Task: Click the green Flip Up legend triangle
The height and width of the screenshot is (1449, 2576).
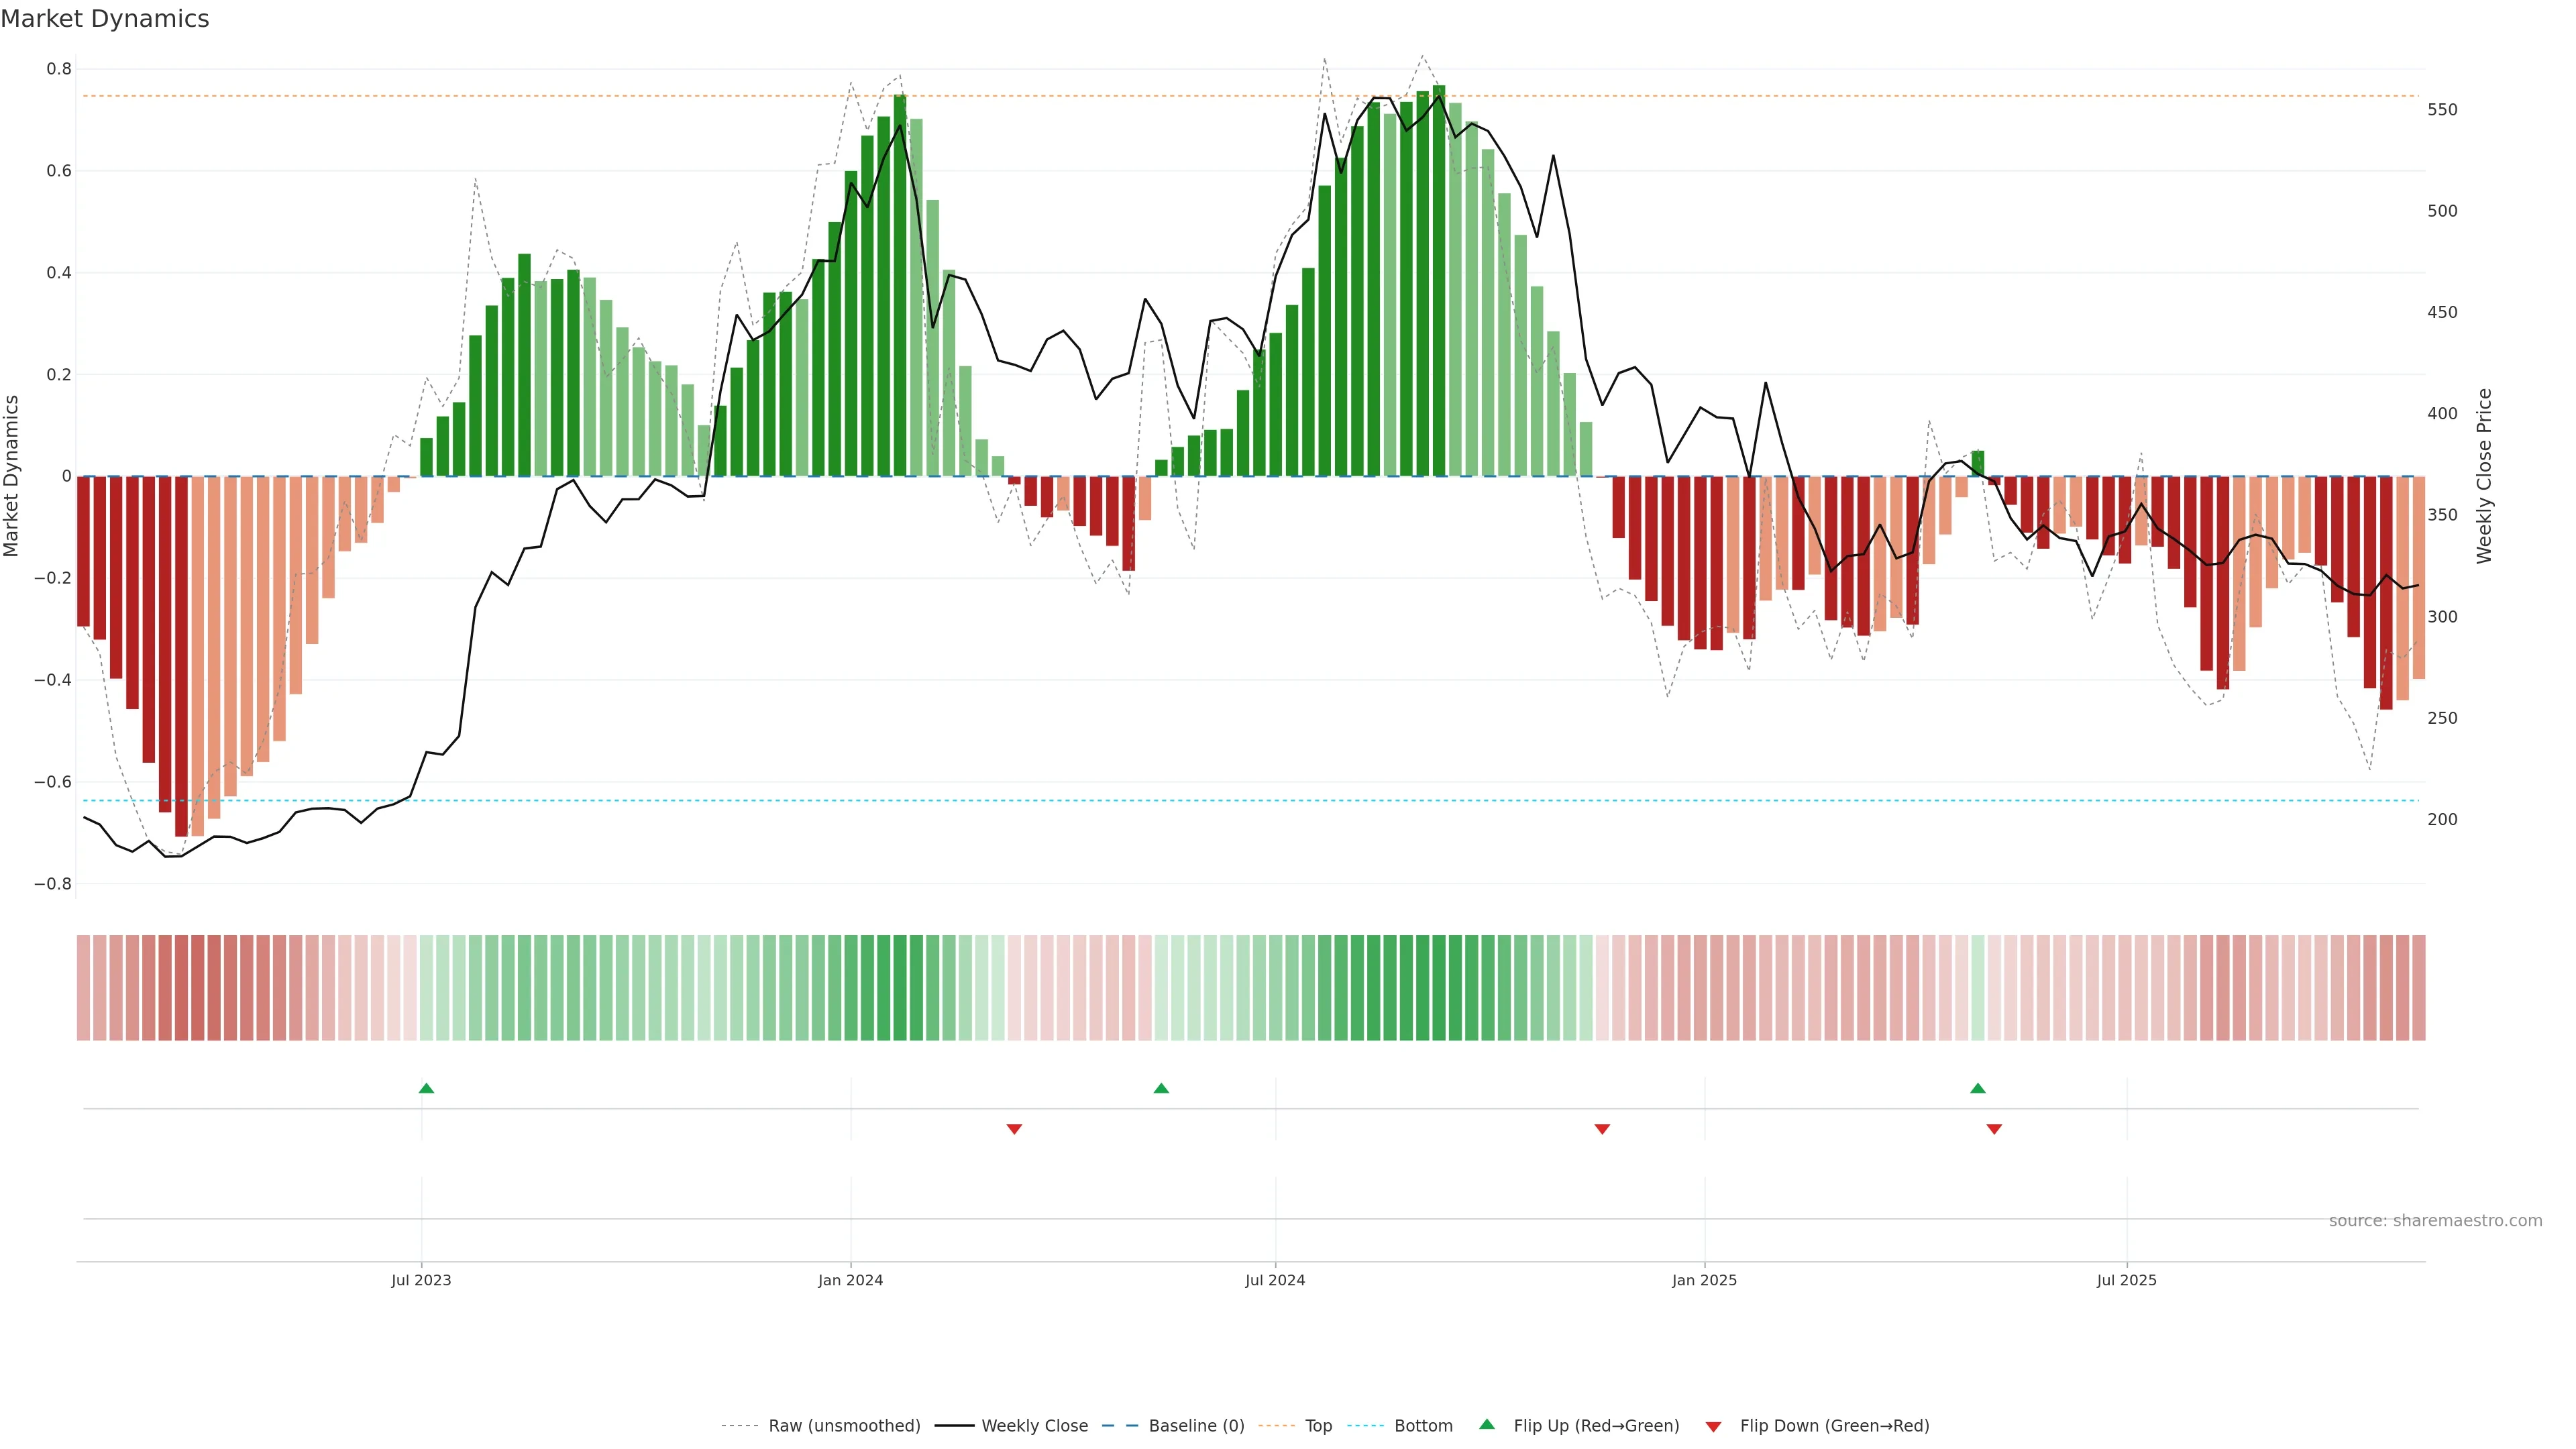Action: tap(1487, 1424)
